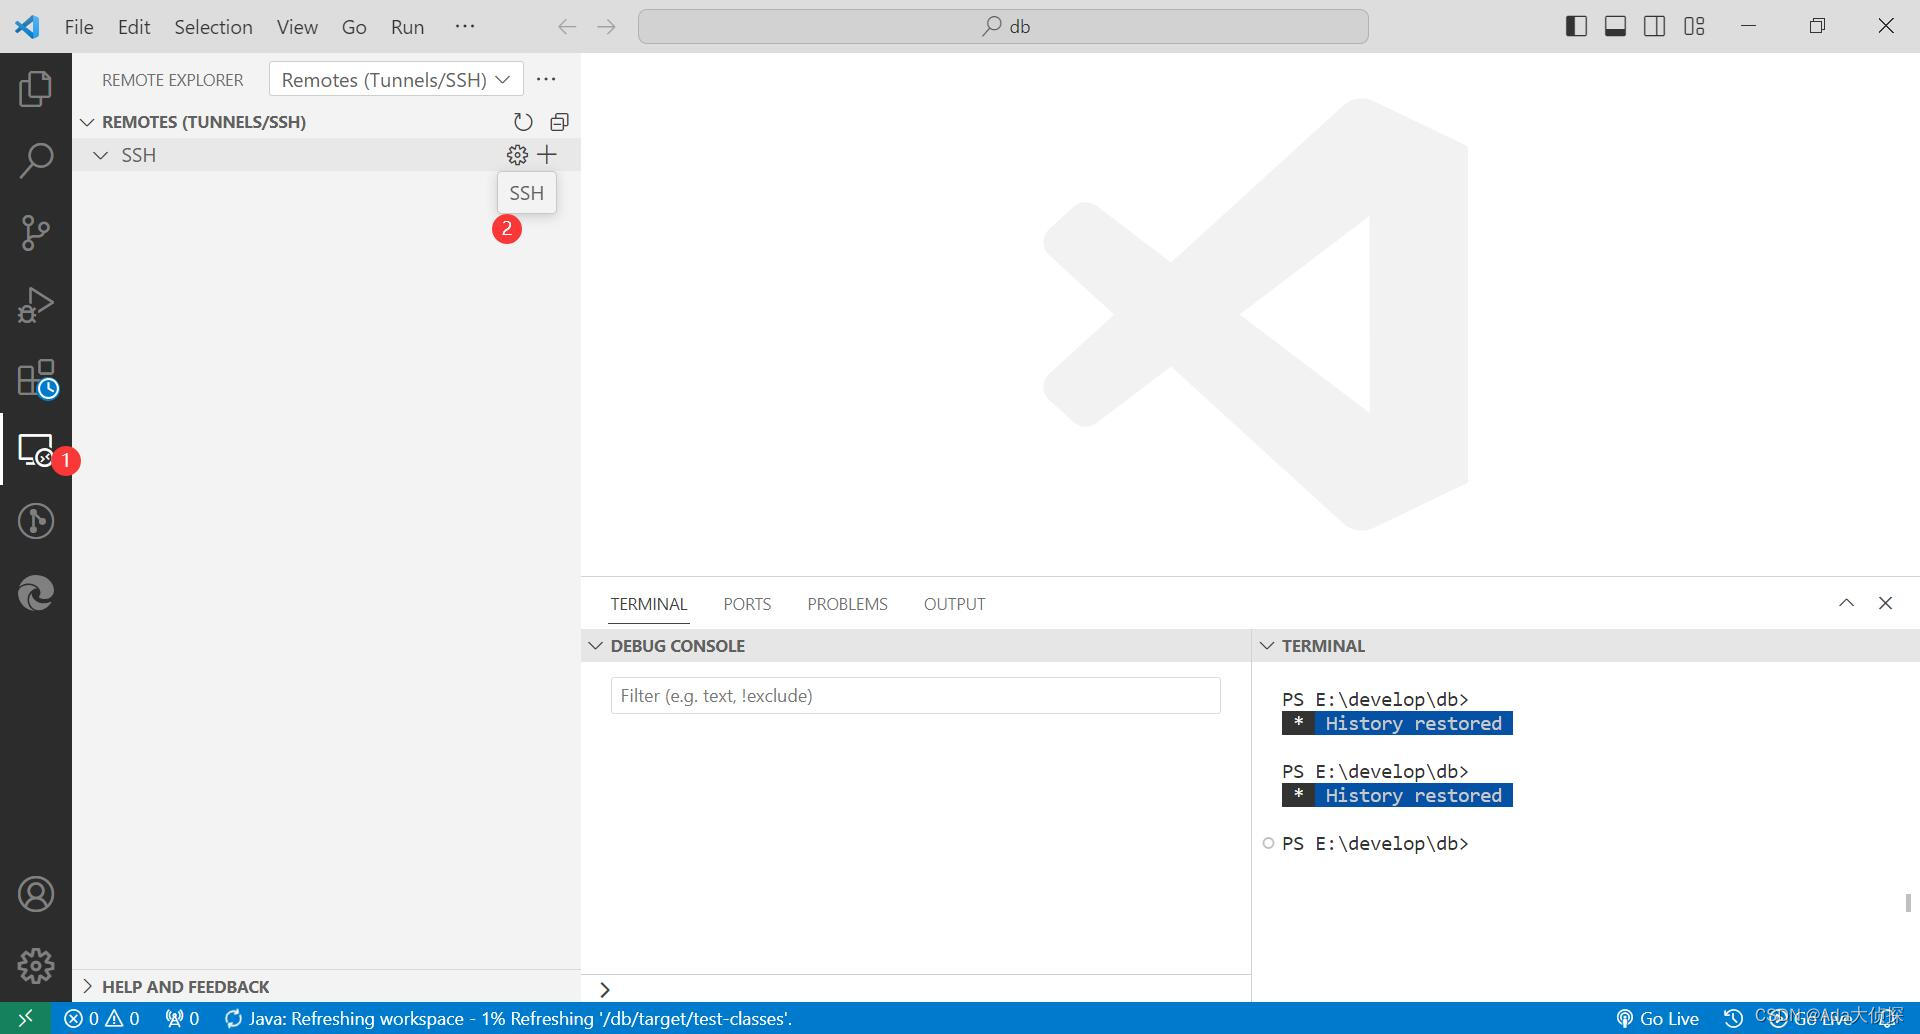The image size is (1920, 1034).
Task: Collapse the DEBUG CONSOLE section
Action: point(596,646)
